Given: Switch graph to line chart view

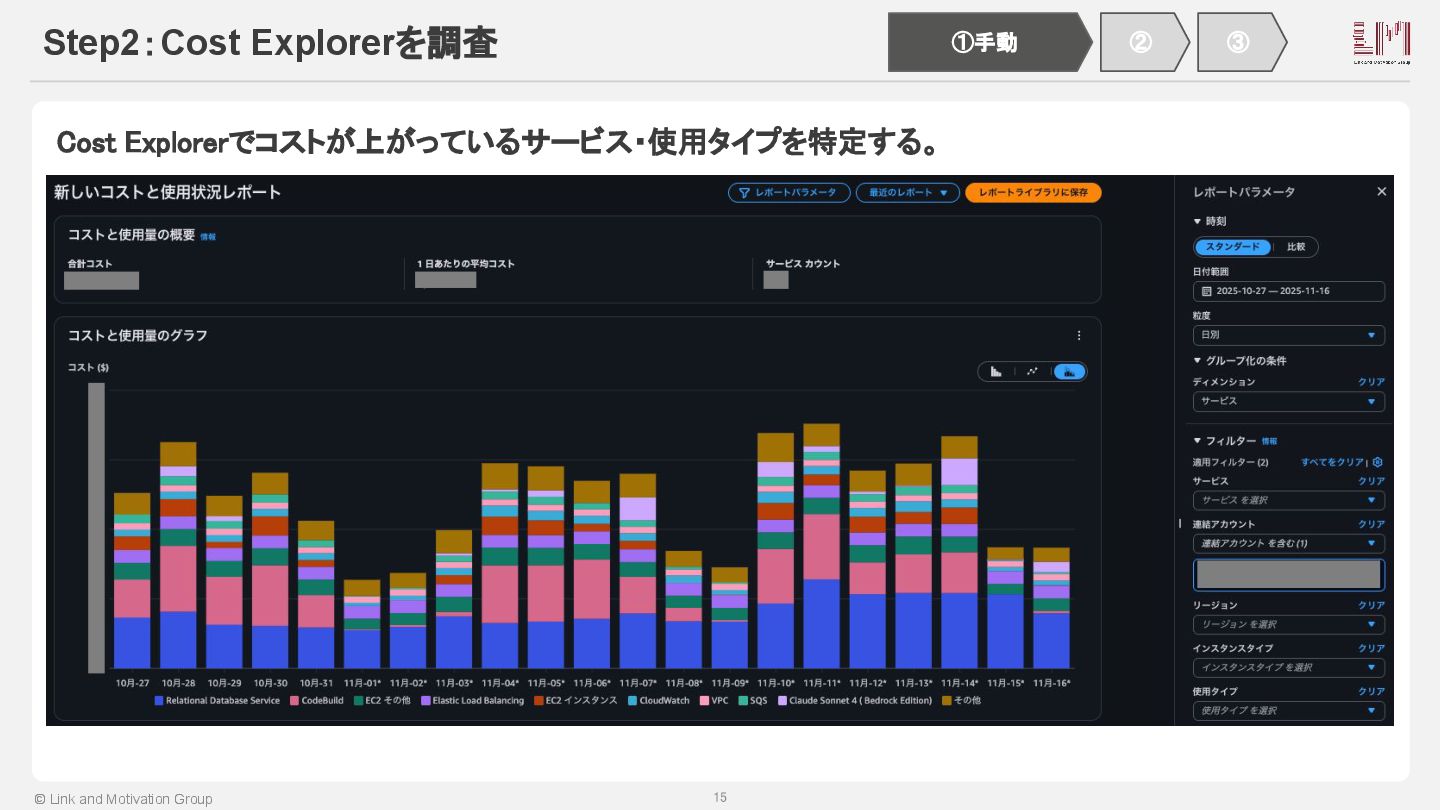Looking at the screenshot, I should [1032, 372].
